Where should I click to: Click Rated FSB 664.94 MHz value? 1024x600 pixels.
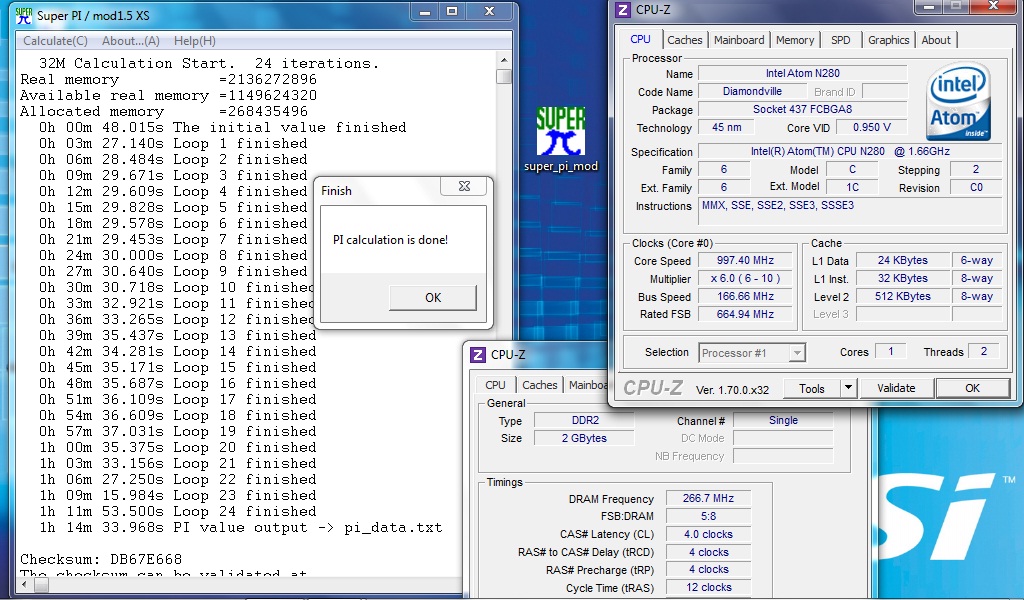point(744,314)
